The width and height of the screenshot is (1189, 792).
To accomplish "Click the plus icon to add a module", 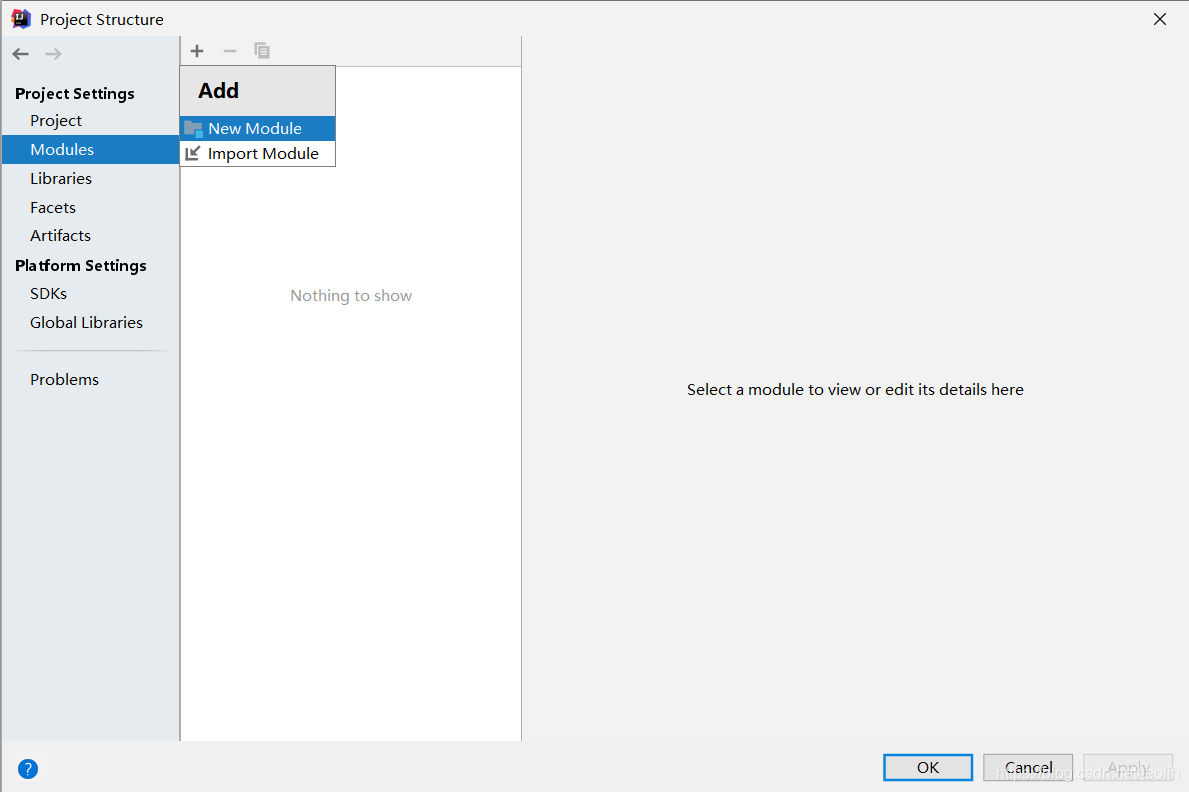I will point(196,51).
